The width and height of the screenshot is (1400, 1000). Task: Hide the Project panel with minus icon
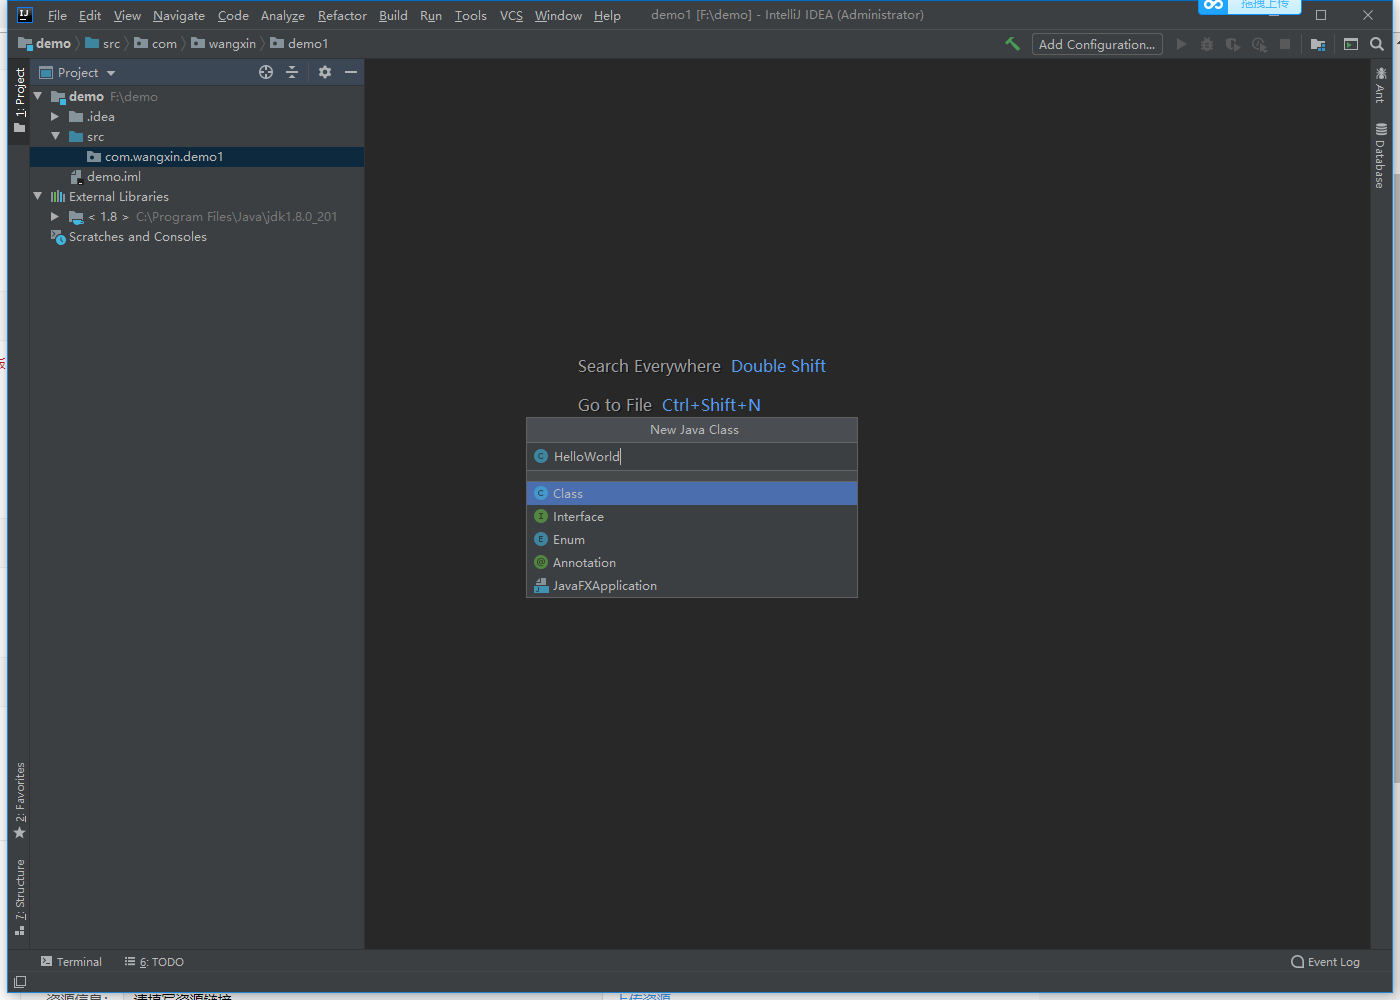click(x=351, y=72)
